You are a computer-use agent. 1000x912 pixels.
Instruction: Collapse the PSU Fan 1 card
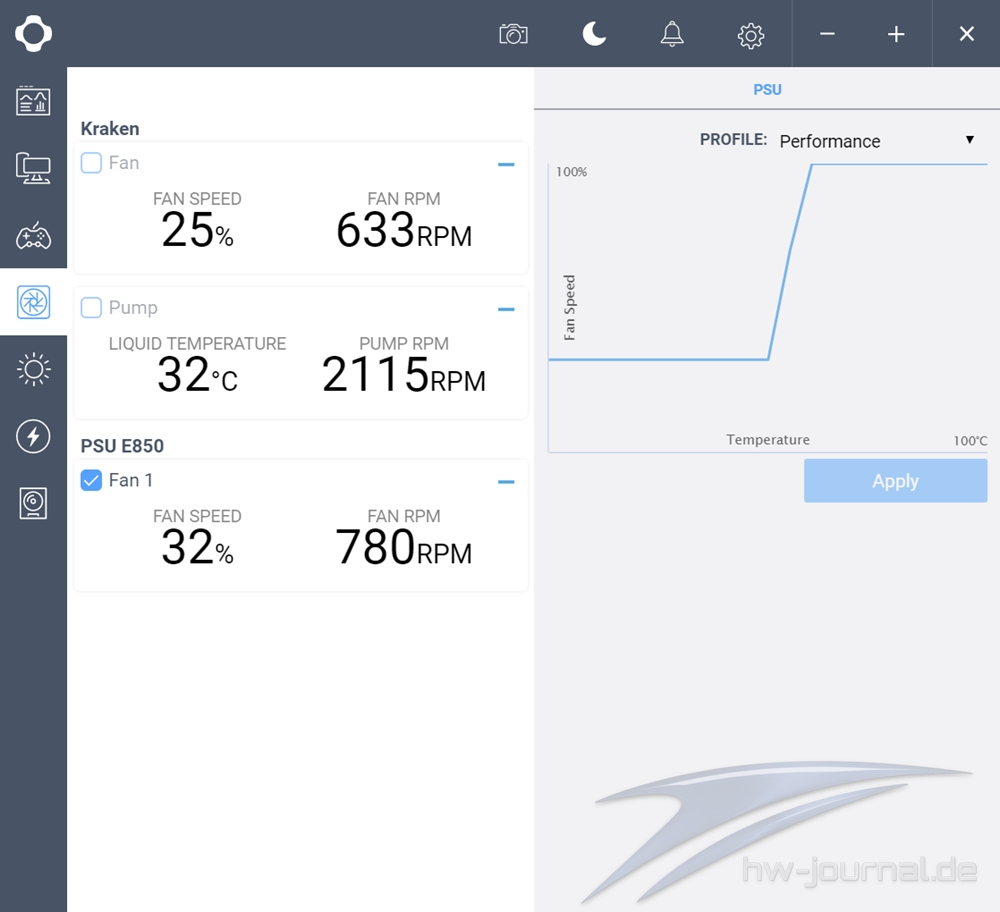click(x=506, y=482)
